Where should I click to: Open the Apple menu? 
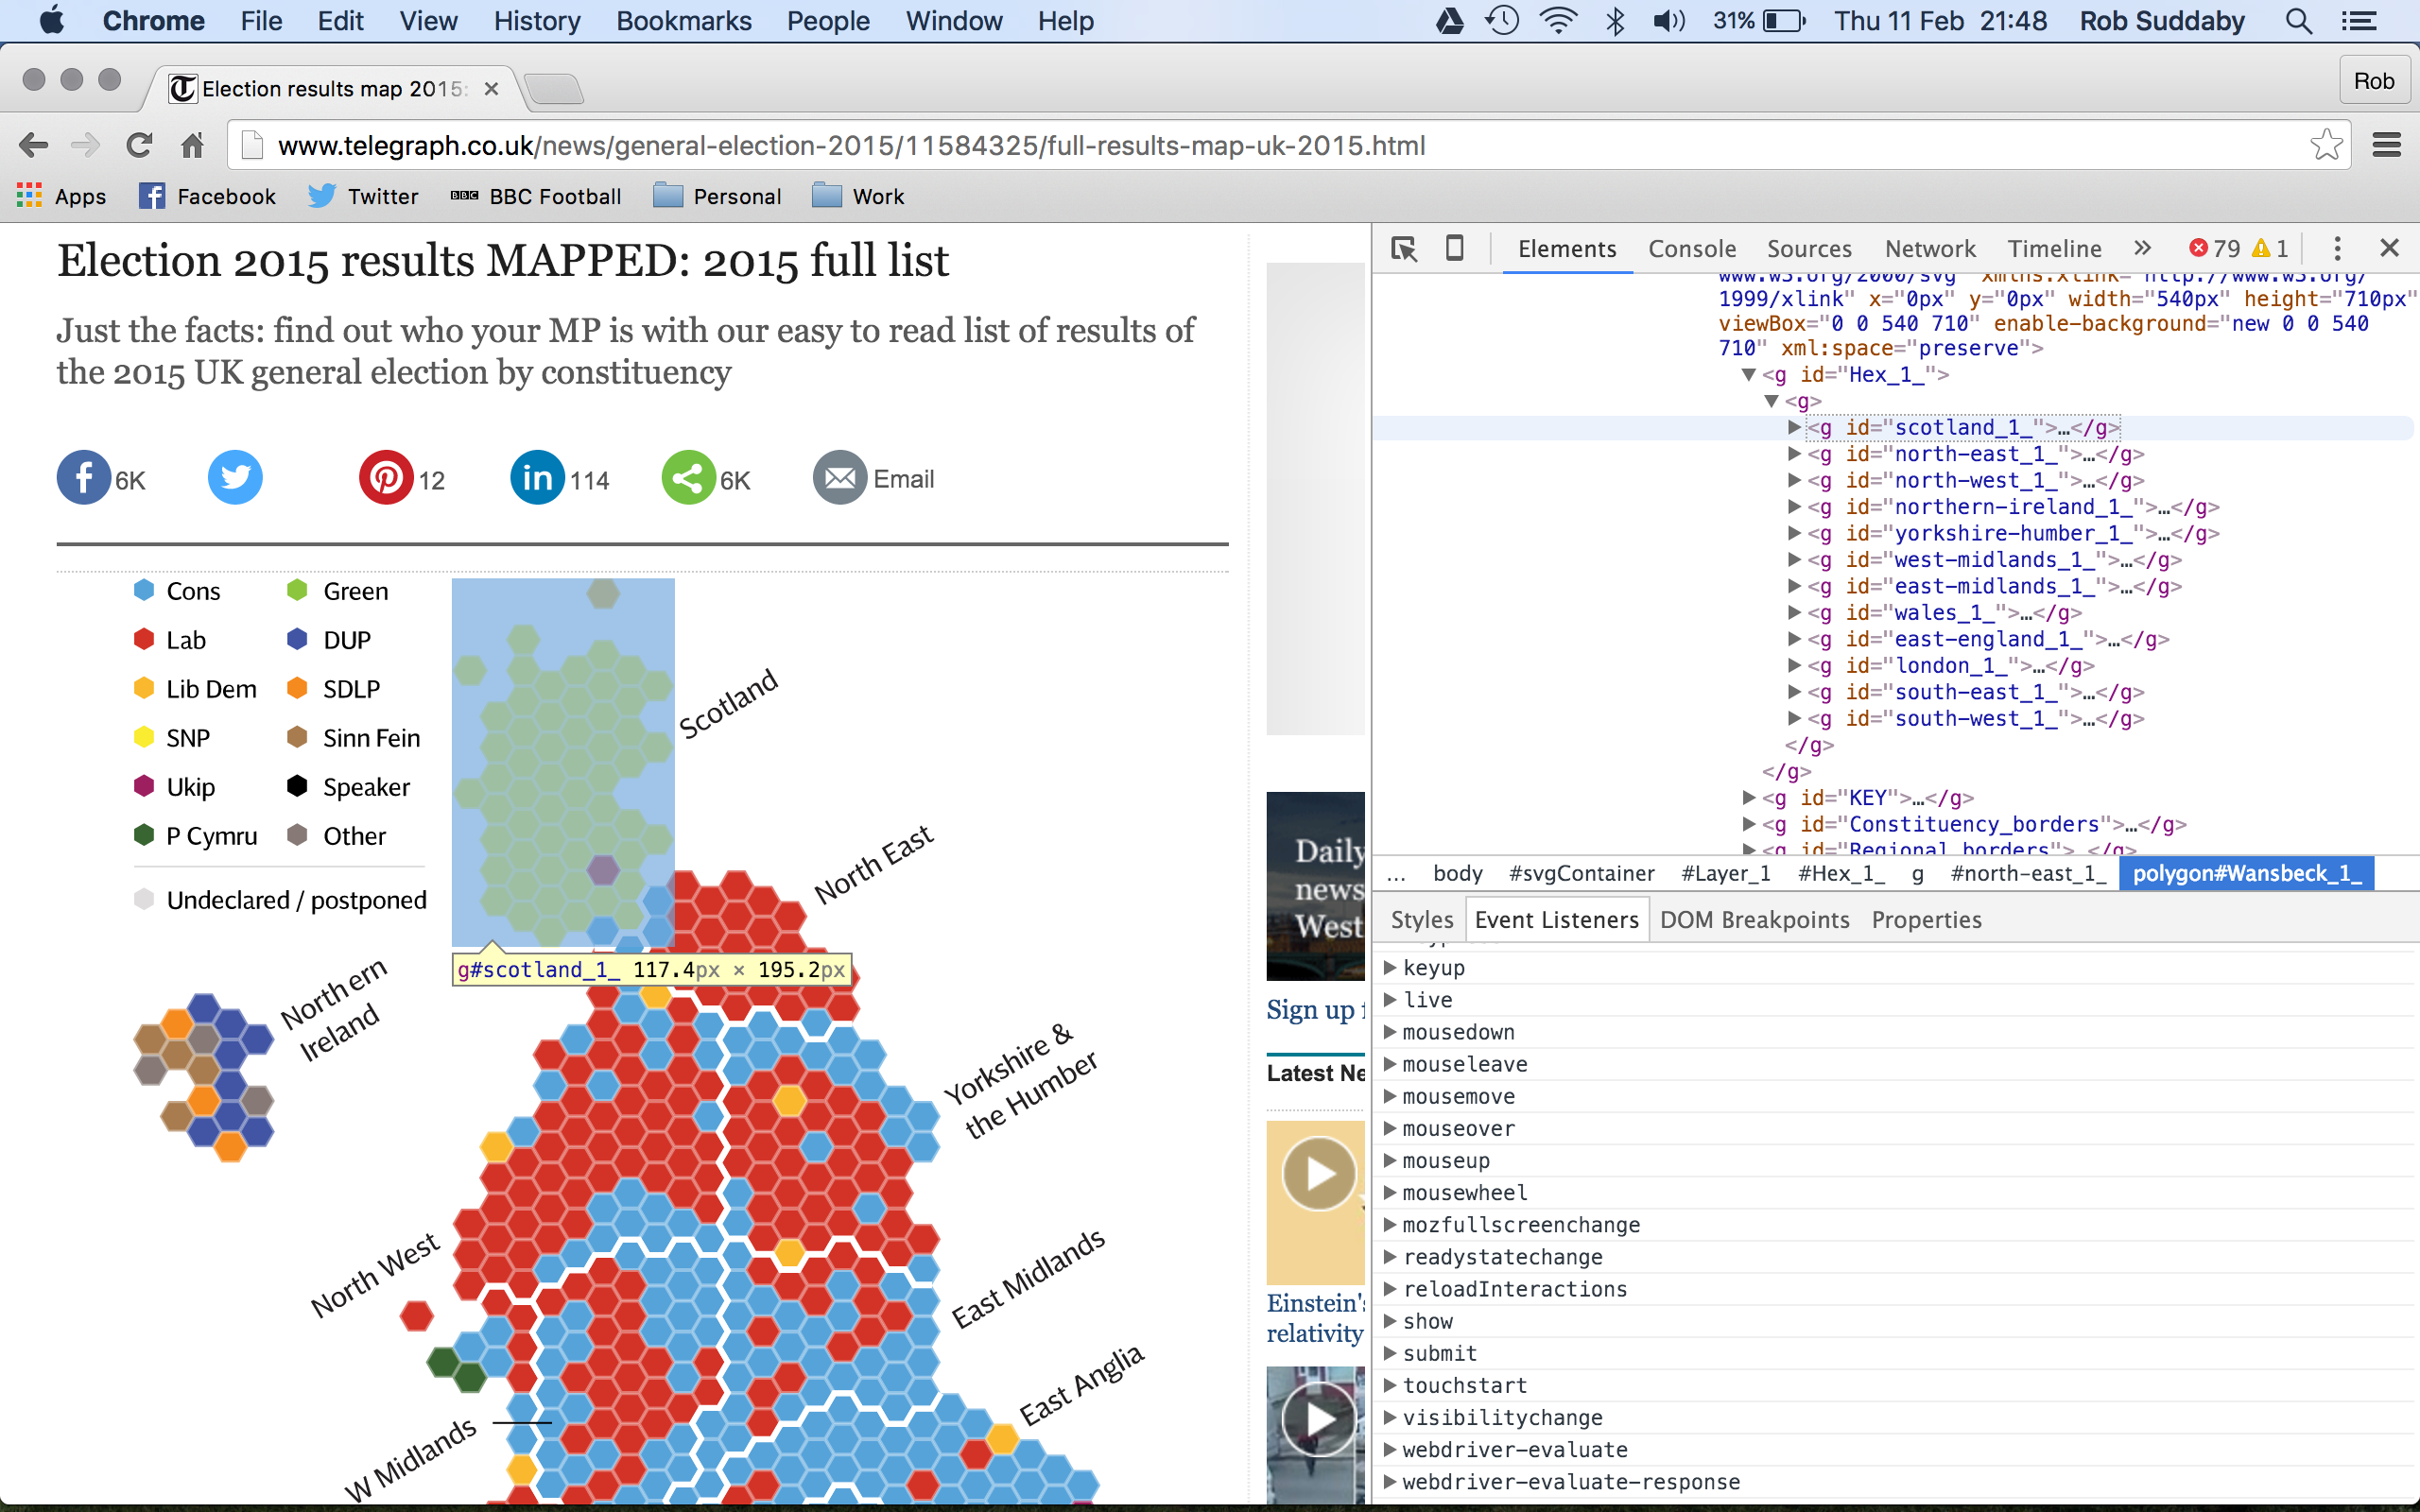click(51, 20)
